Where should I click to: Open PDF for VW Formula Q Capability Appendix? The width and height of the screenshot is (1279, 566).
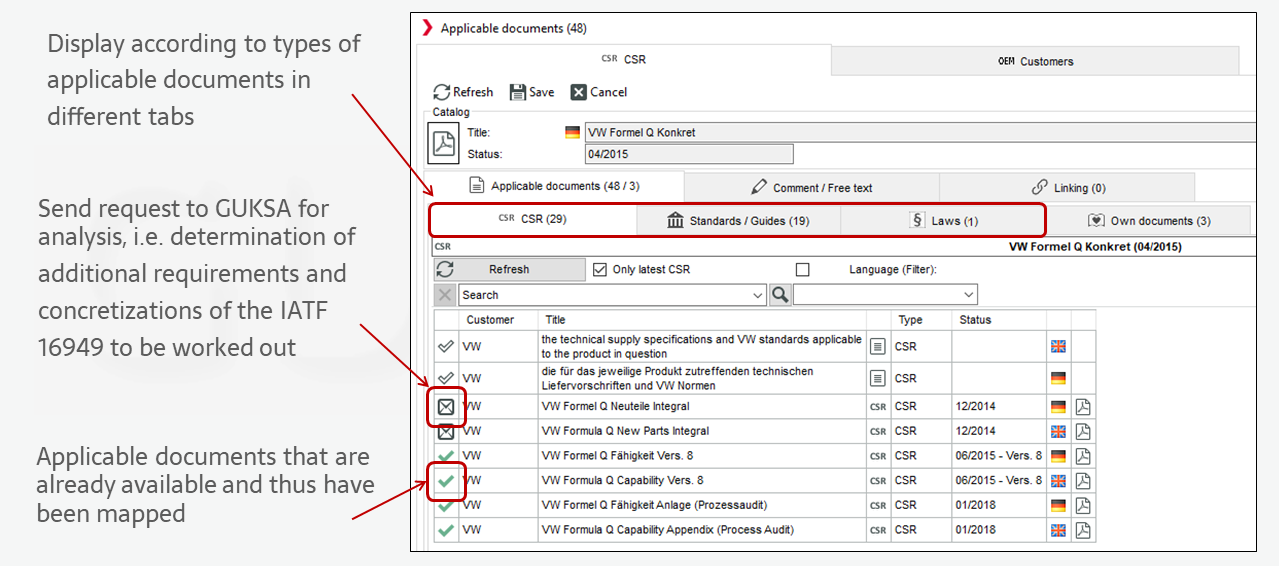click(x=1083, y=530)
